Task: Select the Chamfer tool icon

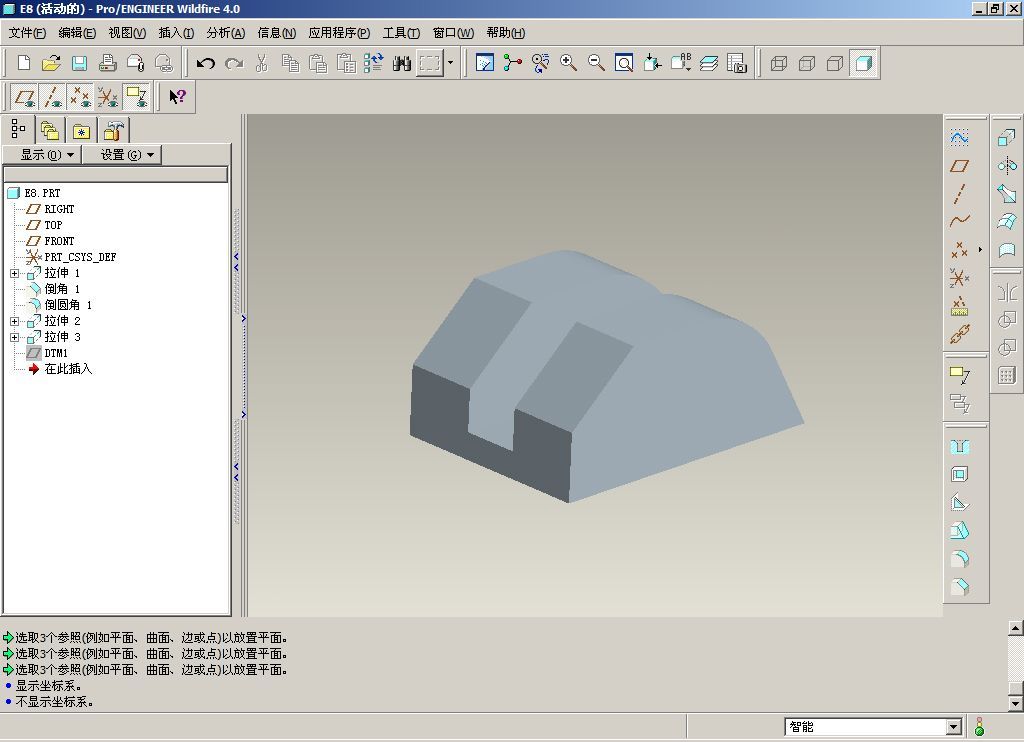Action: click(959, 587)
